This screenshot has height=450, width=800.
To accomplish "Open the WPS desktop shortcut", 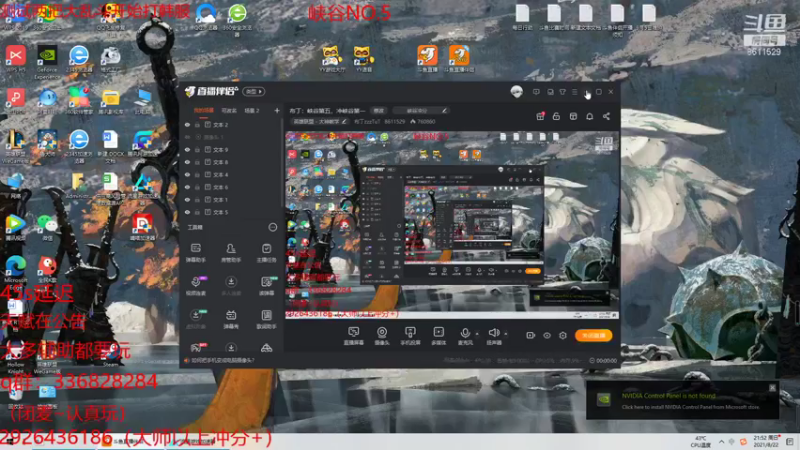I will pos(15,59).
